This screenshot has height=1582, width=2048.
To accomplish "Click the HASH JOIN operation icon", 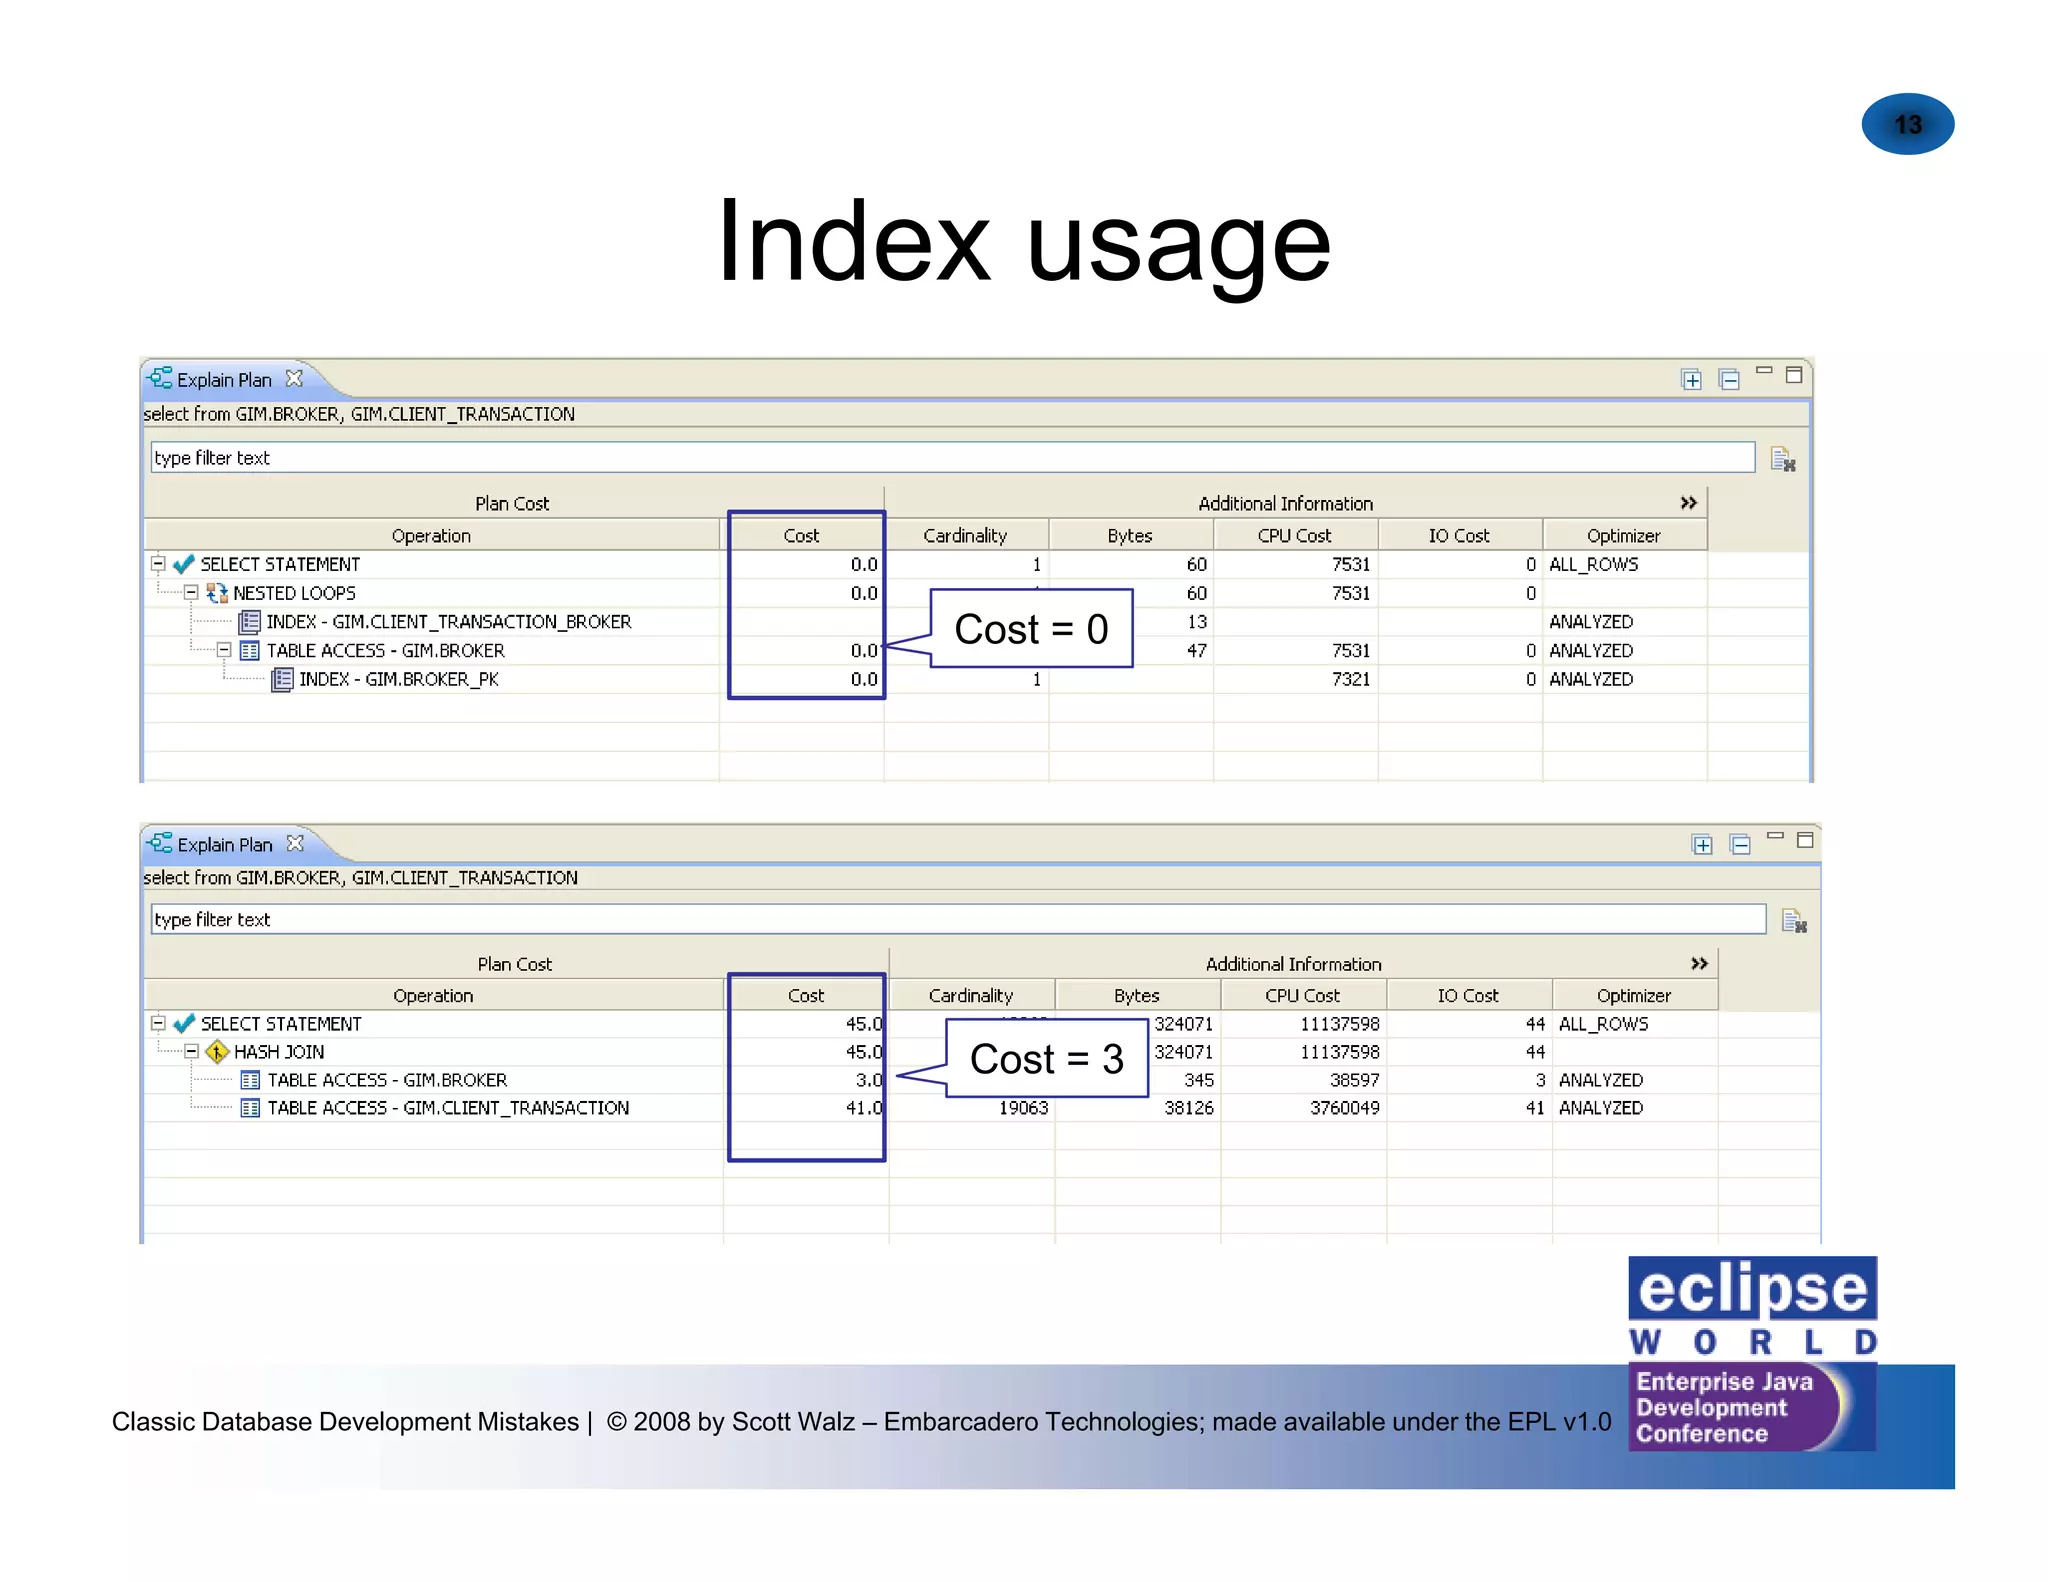I will [x=217, y=1052].
